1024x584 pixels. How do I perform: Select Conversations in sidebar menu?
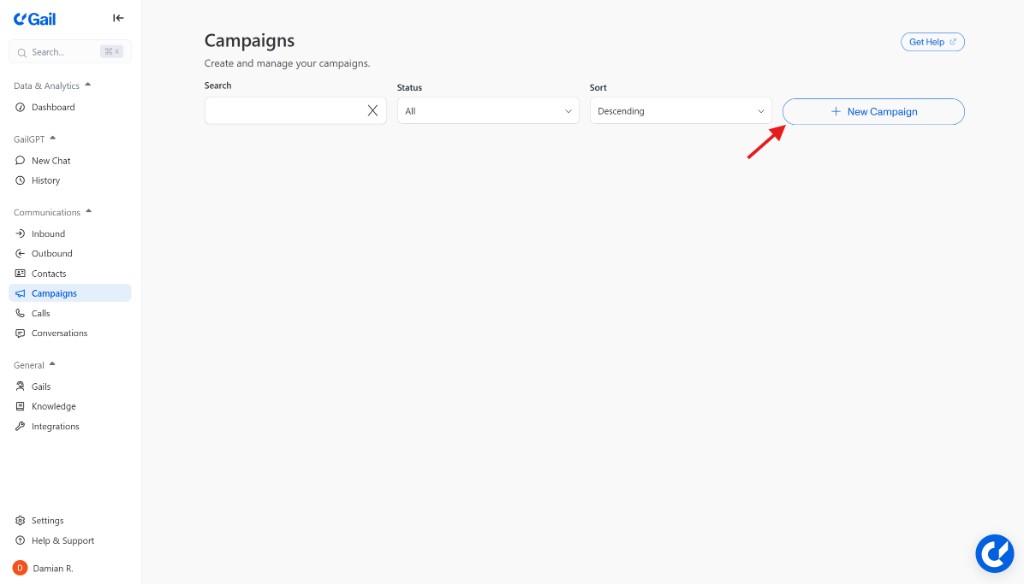pos(59,333)
